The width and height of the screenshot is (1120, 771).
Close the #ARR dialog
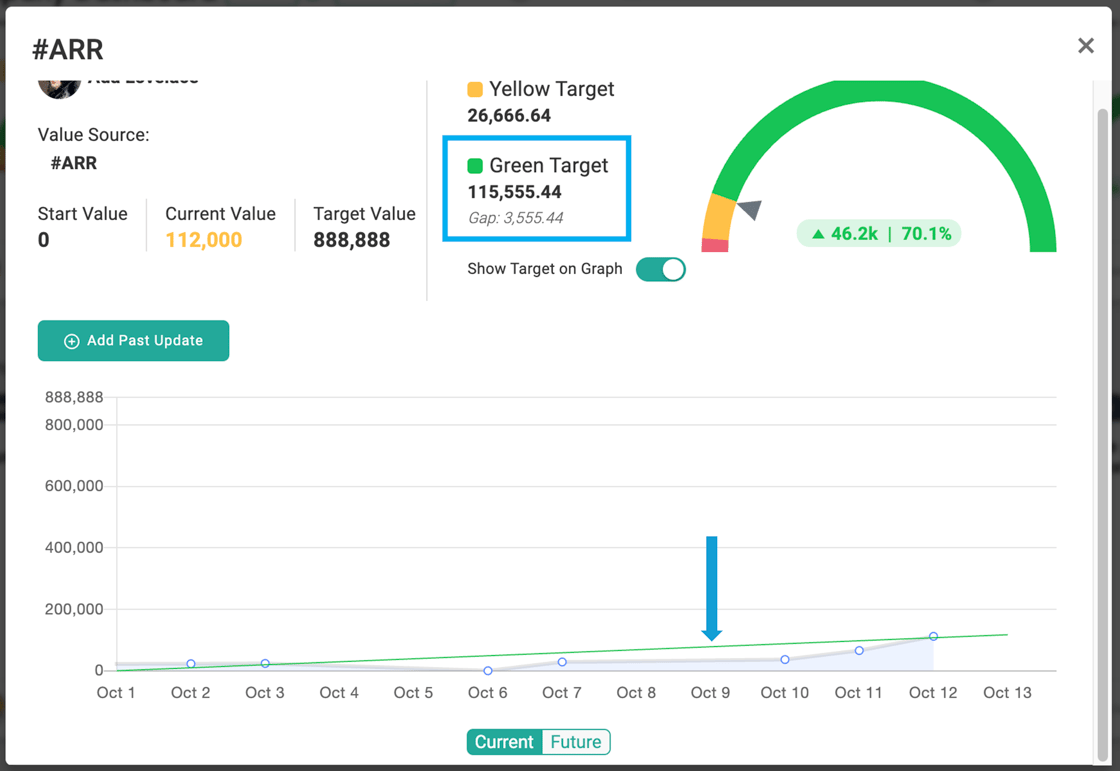pos(1086,45)
